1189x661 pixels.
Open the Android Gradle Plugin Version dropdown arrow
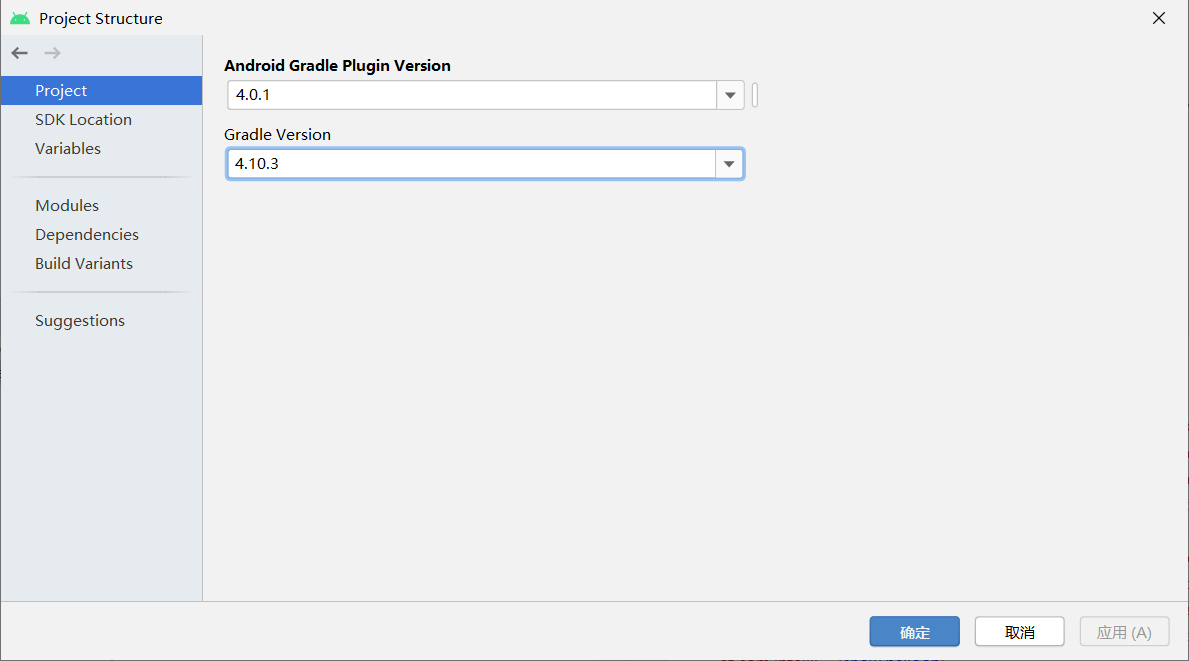point(729,95)
